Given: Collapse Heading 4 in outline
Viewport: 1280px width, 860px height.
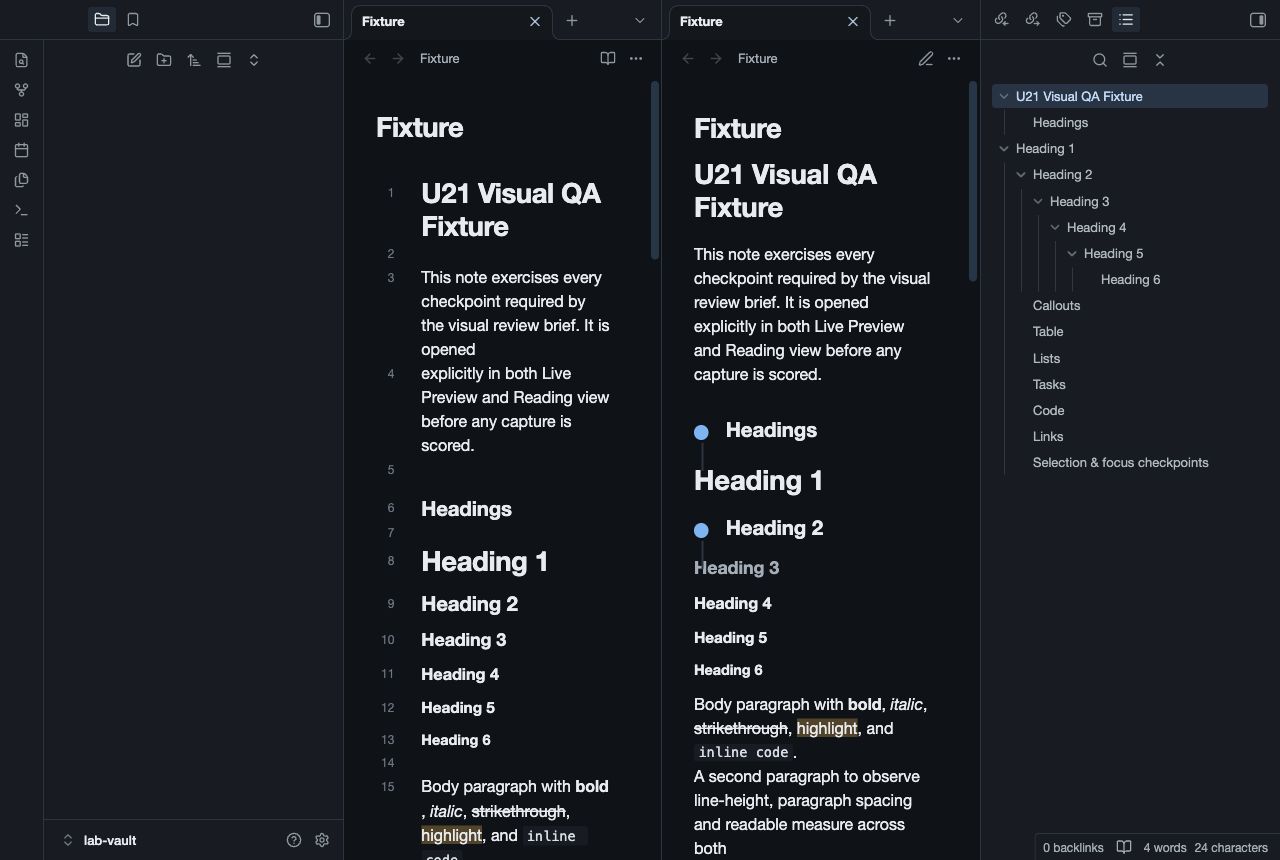Looking at the screenshot, I should [x=1055, y=228].
